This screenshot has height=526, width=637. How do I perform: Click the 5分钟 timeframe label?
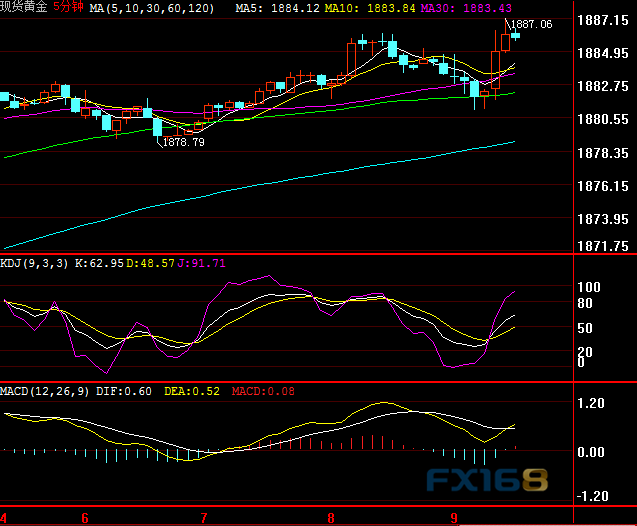coord(68,7)
